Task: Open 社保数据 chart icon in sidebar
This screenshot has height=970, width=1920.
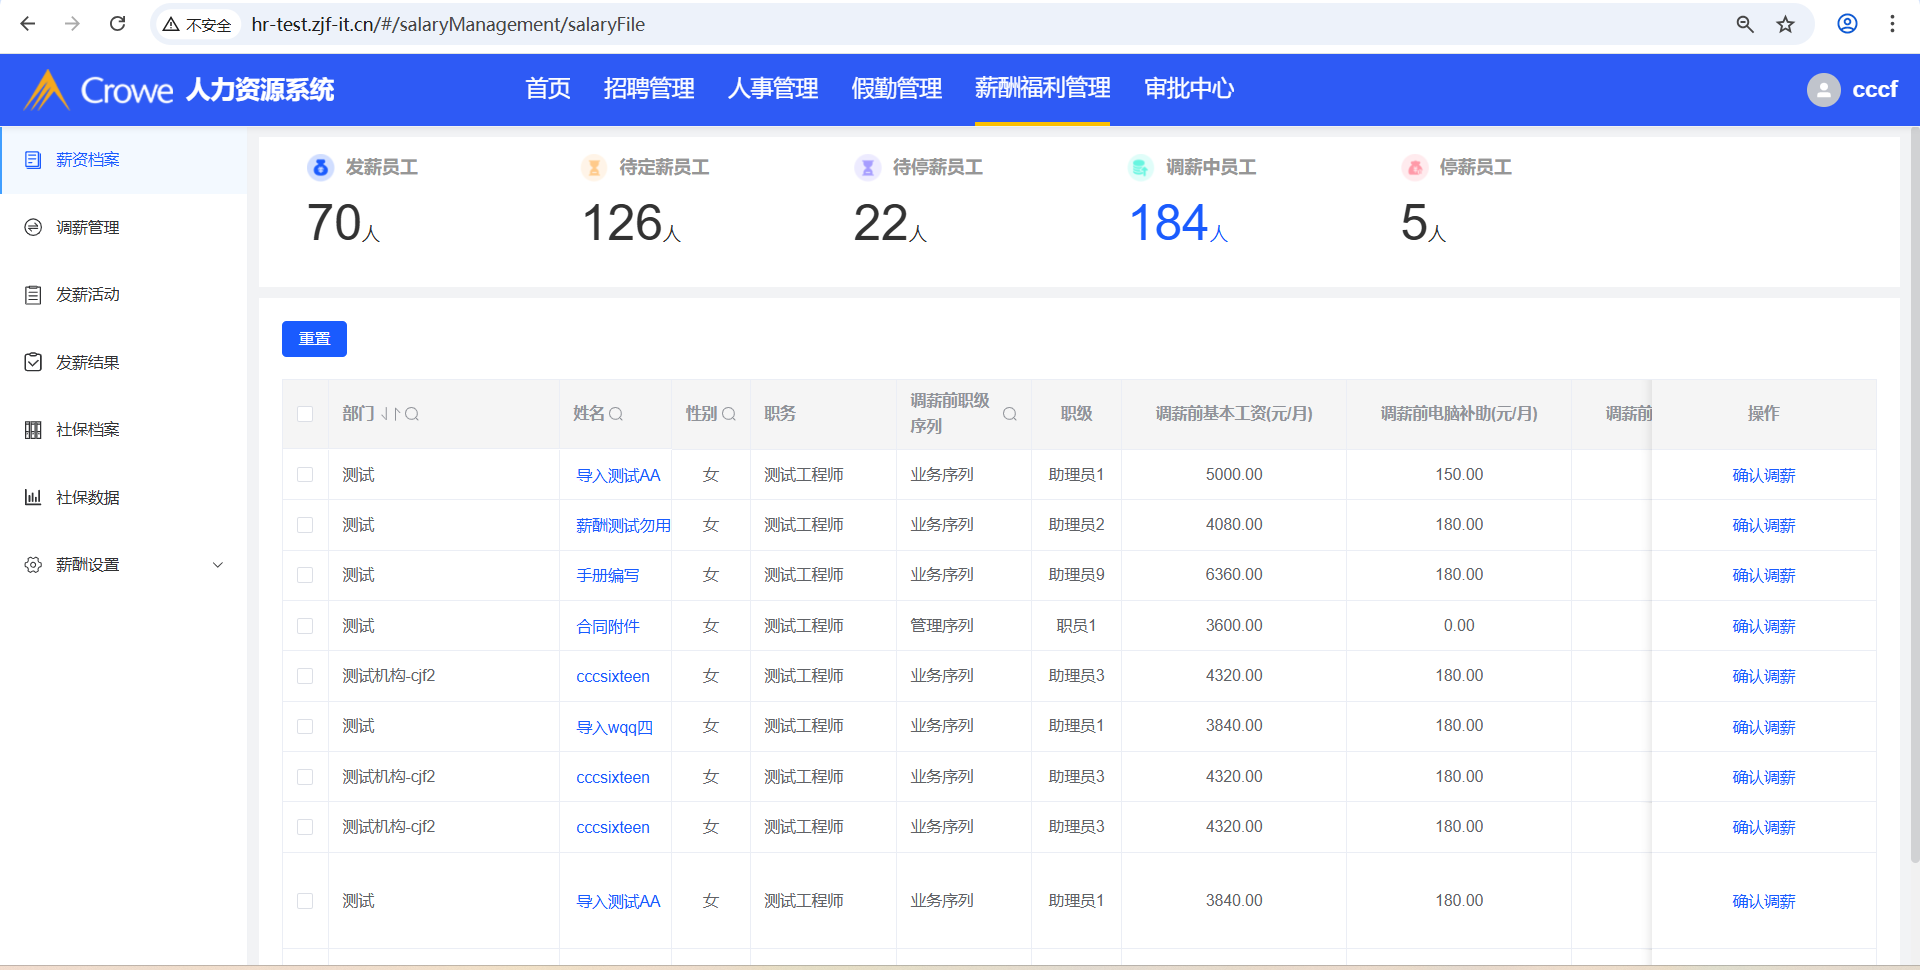Action: coord(33,497)
